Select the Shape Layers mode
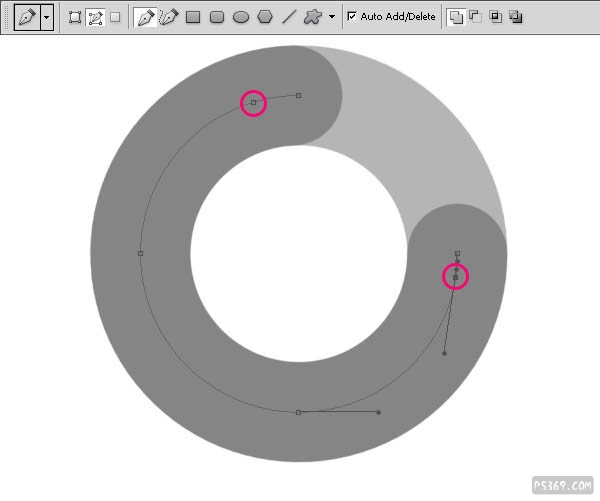This screenshot has height=501, width=600. click(75, 17)
